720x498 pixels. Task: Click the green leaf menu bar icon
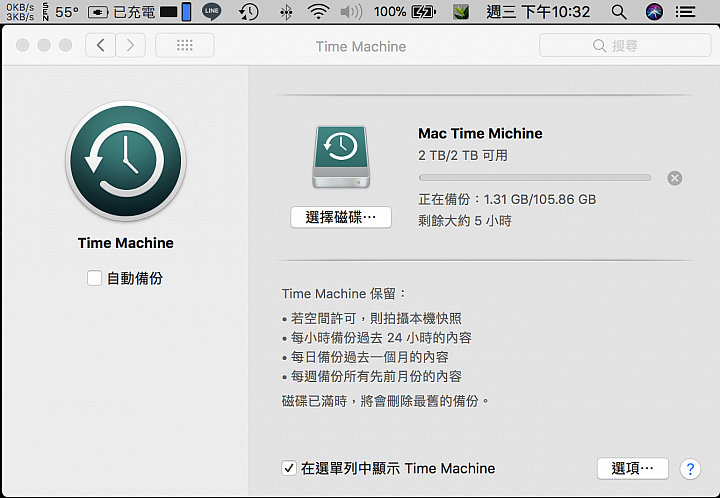461,11
